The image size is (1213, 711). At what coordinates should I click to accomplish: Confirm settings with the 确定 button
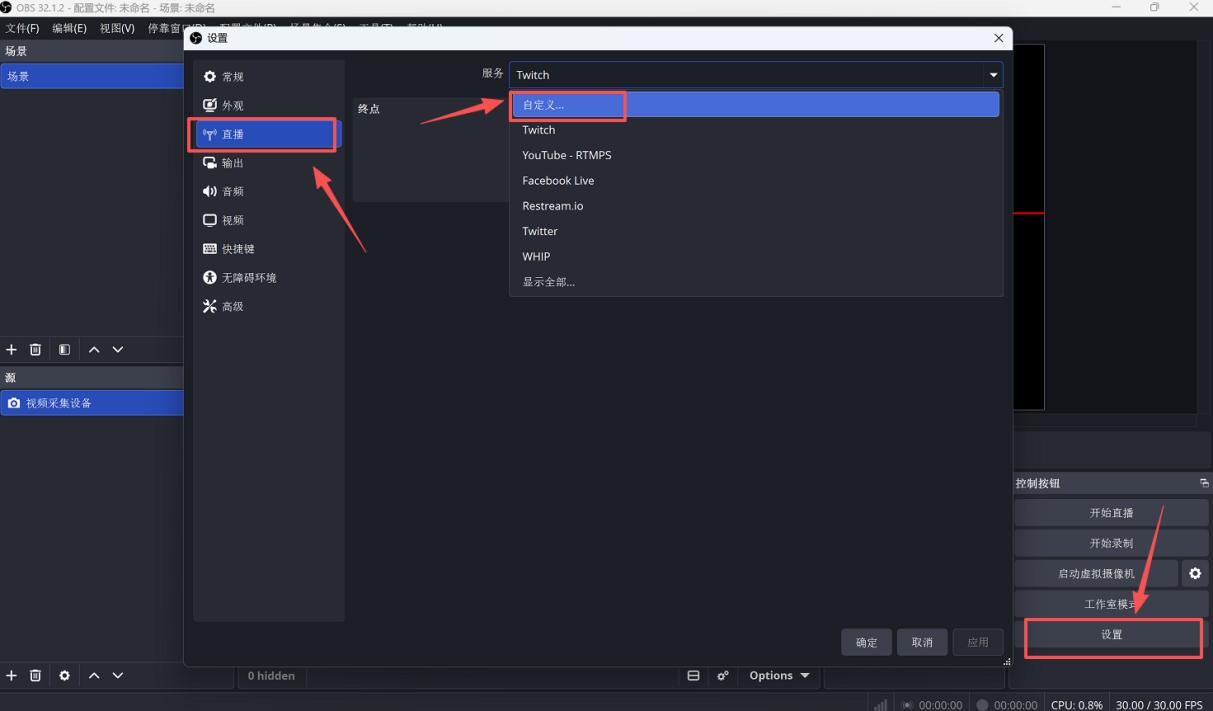click(866, 643)
